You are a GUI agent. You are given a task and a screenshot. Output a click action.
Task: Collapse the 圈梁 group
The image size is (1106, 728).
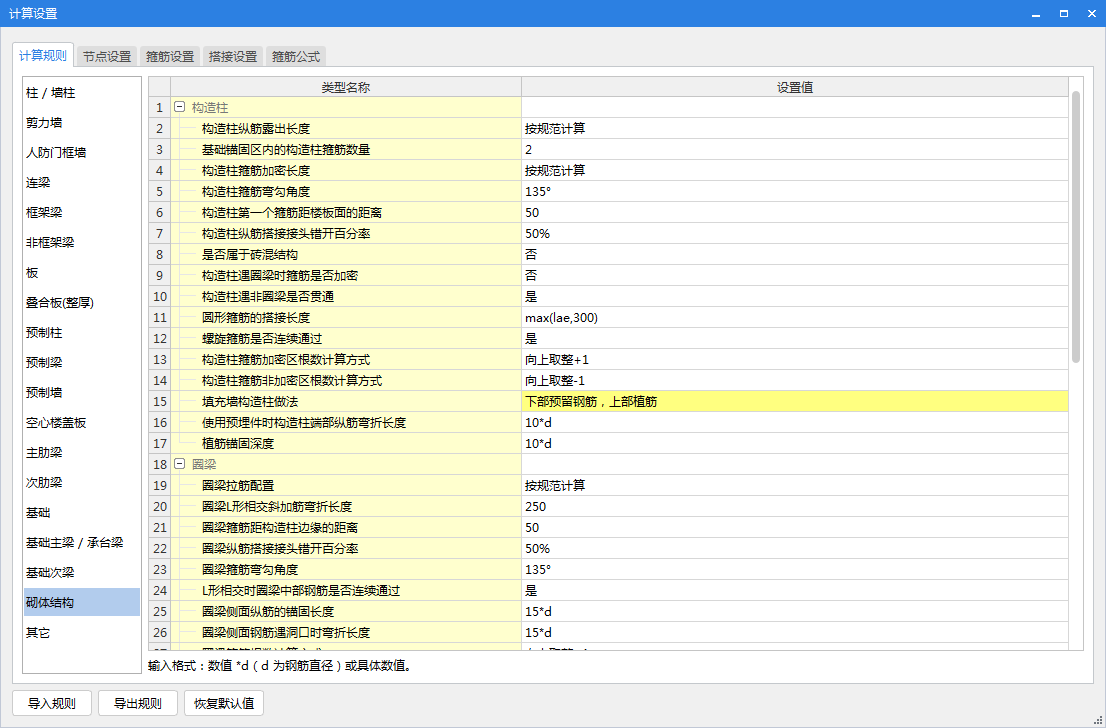[x=179, y=464]
